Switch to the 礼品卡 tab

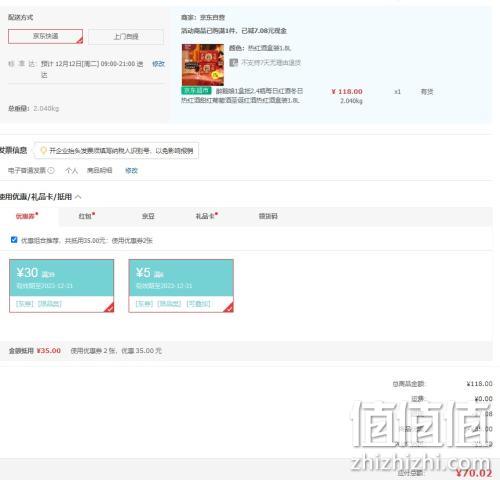coord(206,216)
